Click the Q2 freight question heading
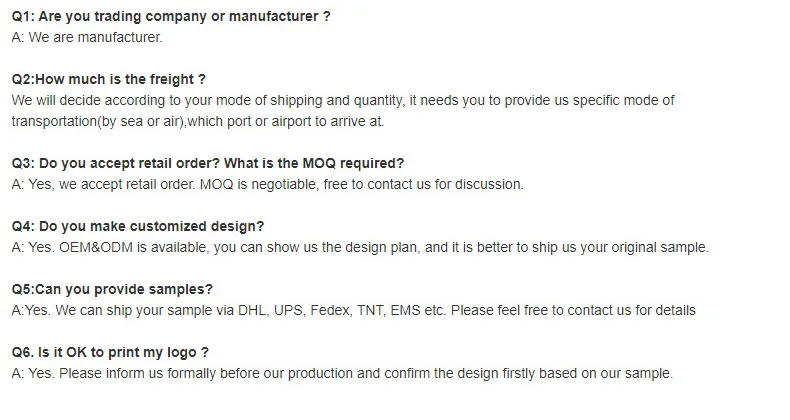 pos(109,79)
